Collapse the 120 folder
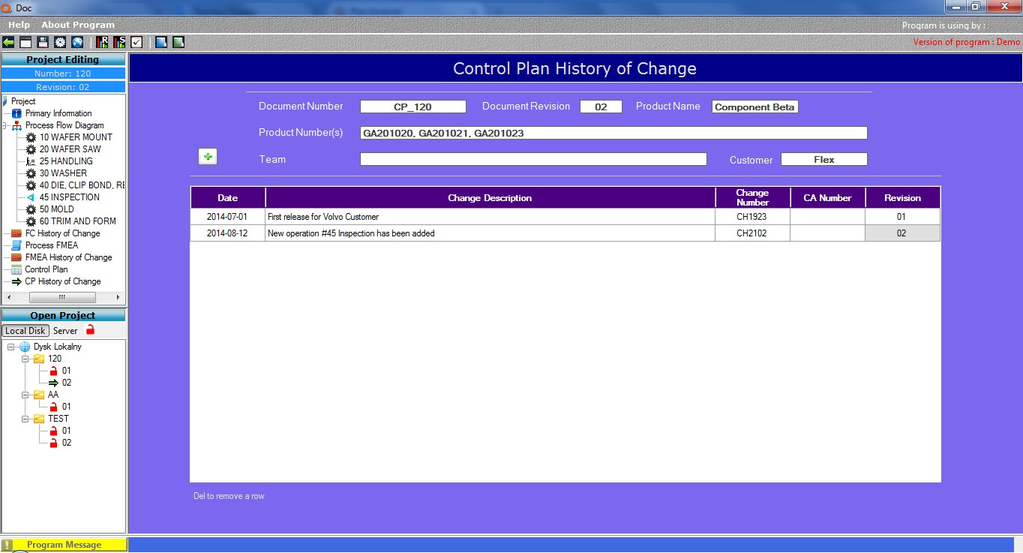This screenshot has width=1023, height=553. click(x=25, y=359)
